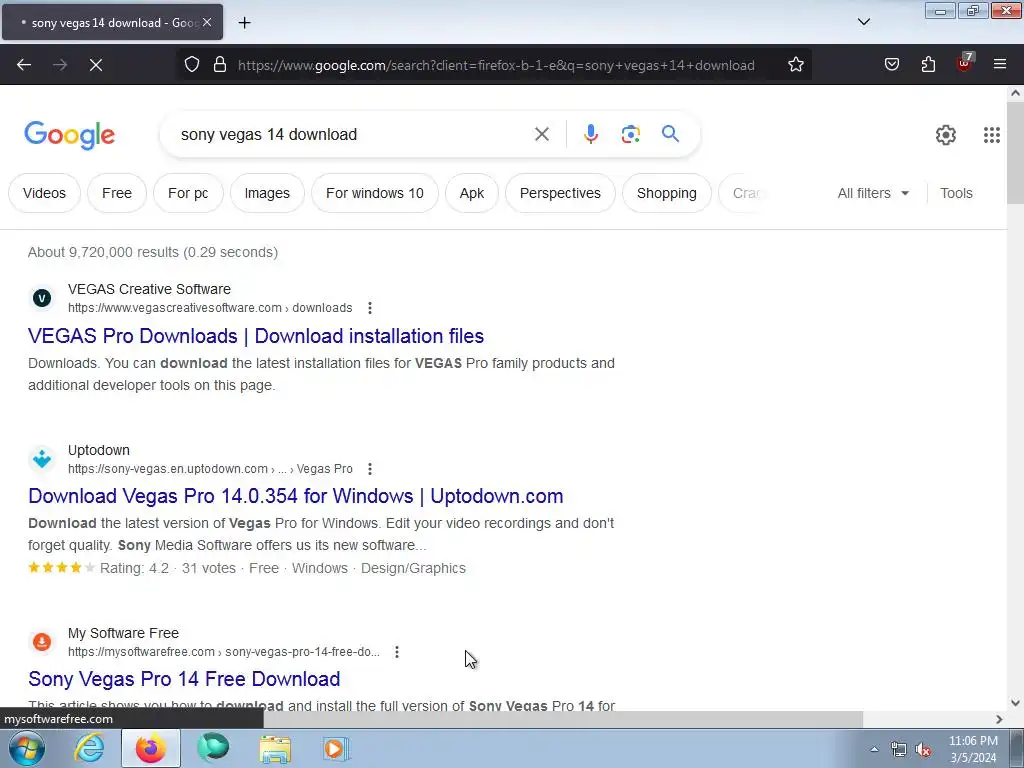Image resolution: width=1024 pixels, height=768 pixels.
Task: Open the teal globe browser taskbar icon
Action: pyautogui.click(x=213, y=748)
